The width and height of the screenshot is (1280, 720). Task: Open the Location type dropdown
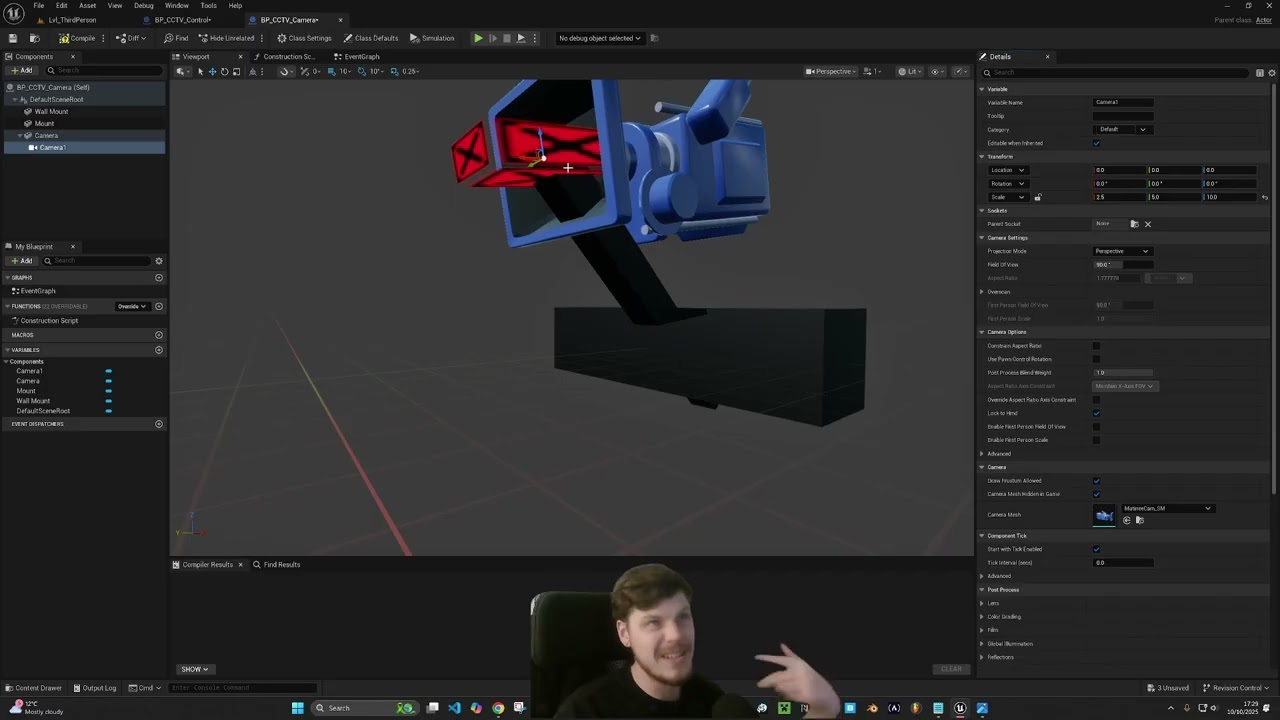click(1007, 170)
